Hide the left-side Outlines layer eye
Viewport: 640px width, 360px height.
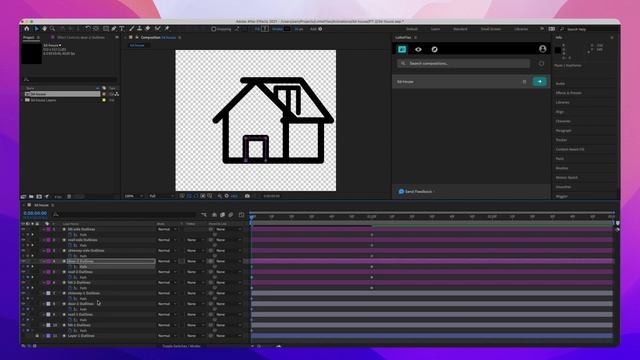click(x=23, y=229)
